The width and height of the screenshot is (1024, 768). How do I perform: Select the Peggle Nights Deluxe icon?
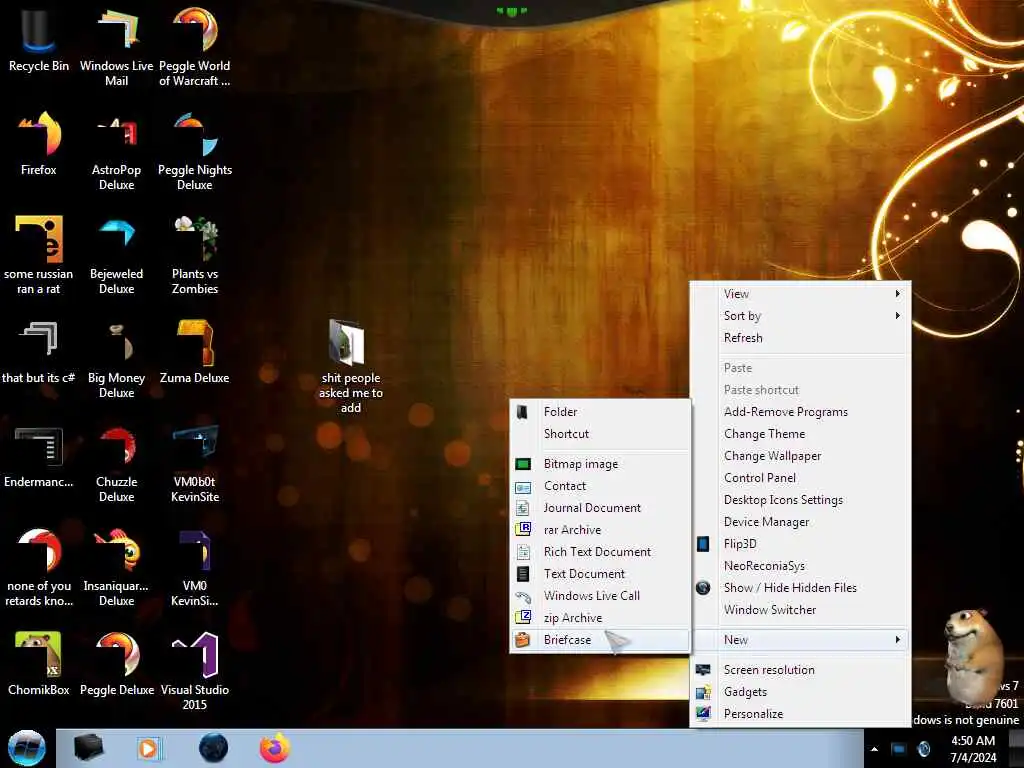pos(195,150)
